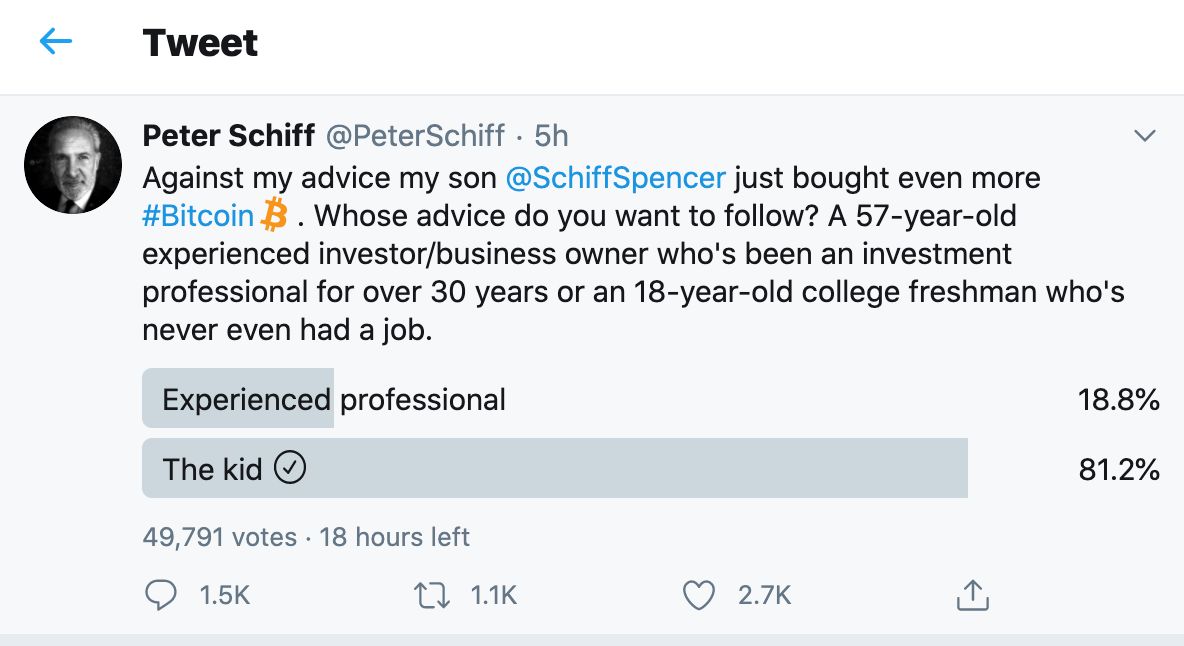Click the Tweet header title
1184x646 pixels.
coord(200,43)
